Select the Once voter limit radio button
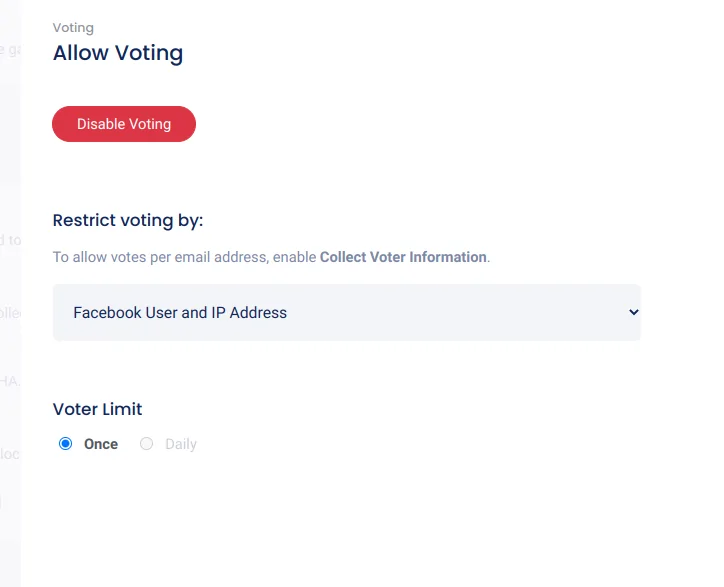Viewport: 724px width, 587px height. click(x=66, y=444)
